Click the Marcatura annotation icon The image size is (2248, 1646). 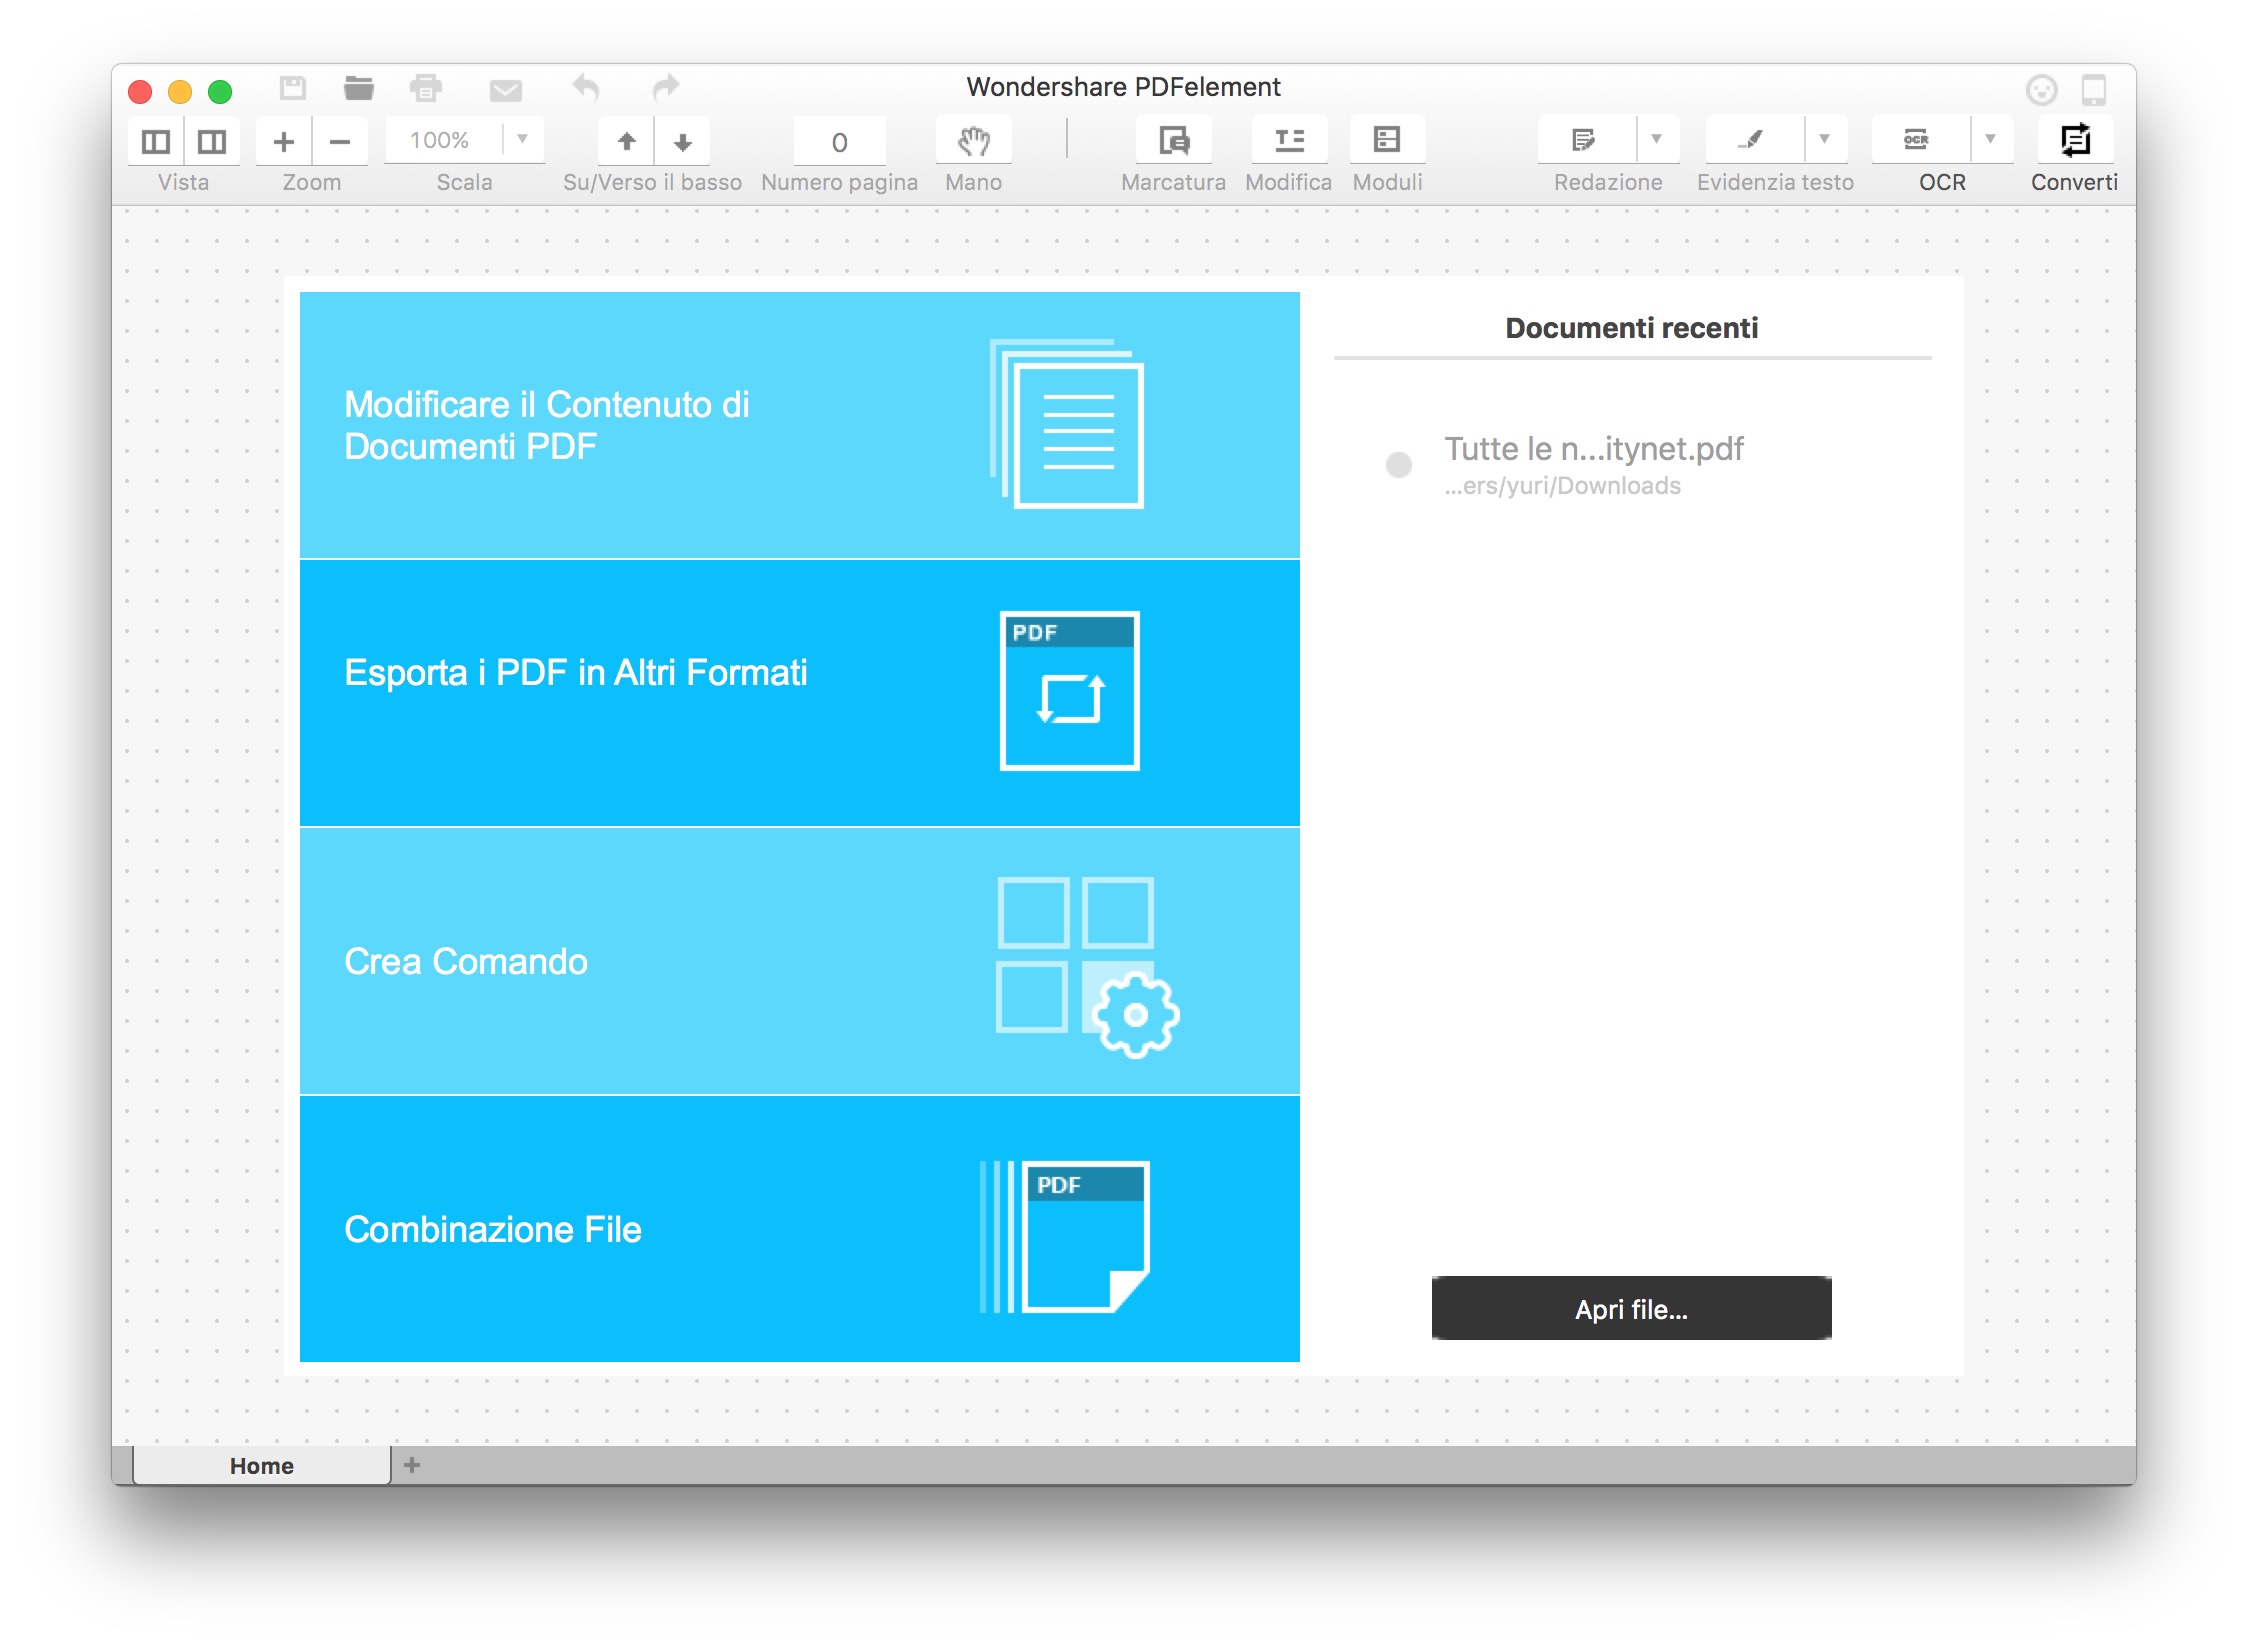1173,141
